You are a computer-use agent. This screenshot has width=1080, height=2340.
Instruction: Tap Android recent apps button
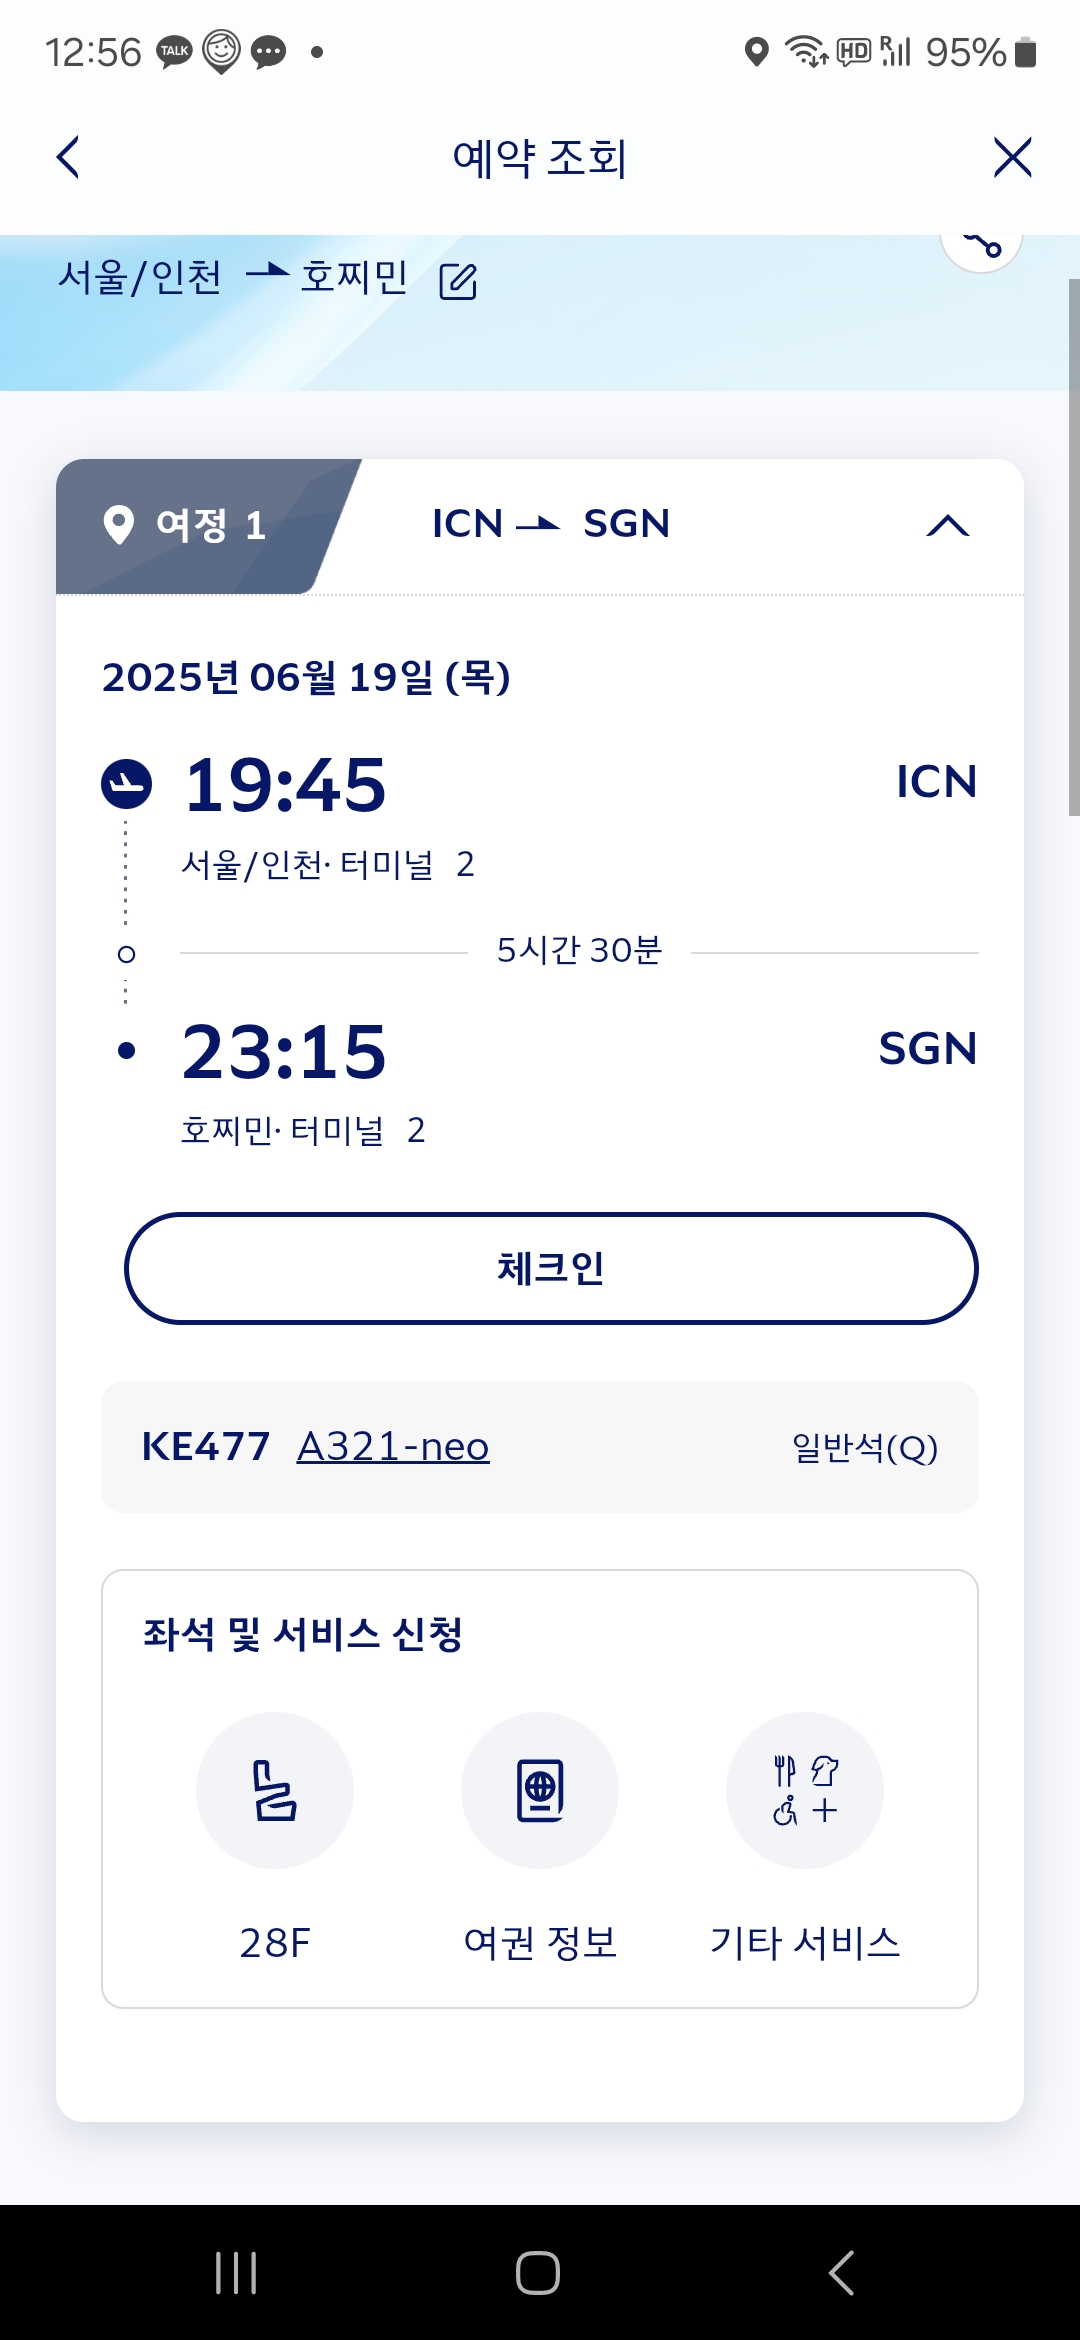[236, 2272]
